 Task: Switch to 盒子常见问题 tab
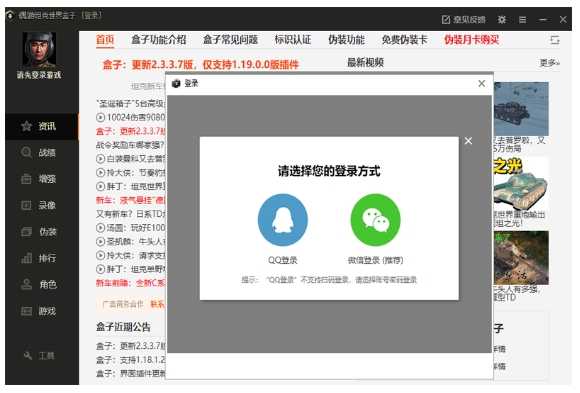[x=230, y=40]
